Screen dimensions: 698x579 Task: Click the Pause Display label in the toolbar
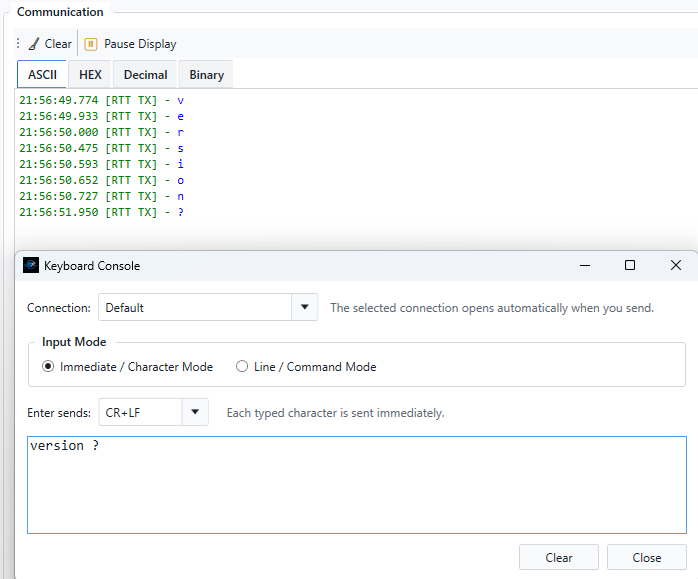pos(140,44)
